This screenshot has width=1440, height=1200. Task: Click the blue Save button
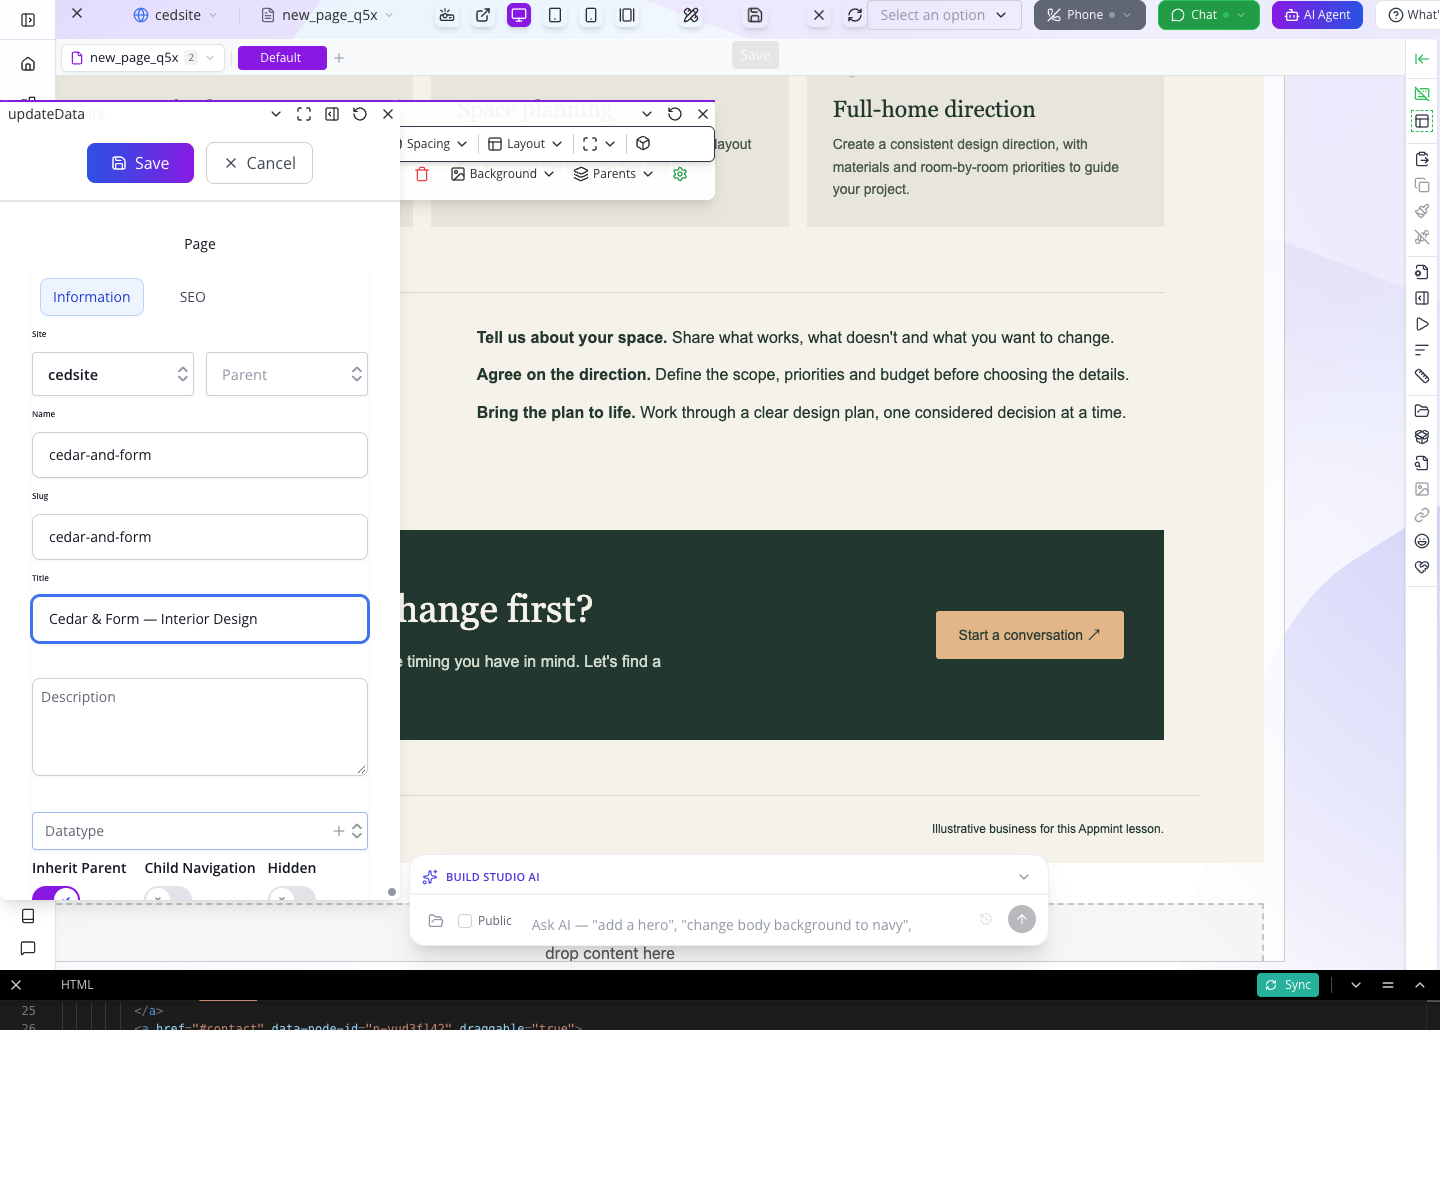140,163
